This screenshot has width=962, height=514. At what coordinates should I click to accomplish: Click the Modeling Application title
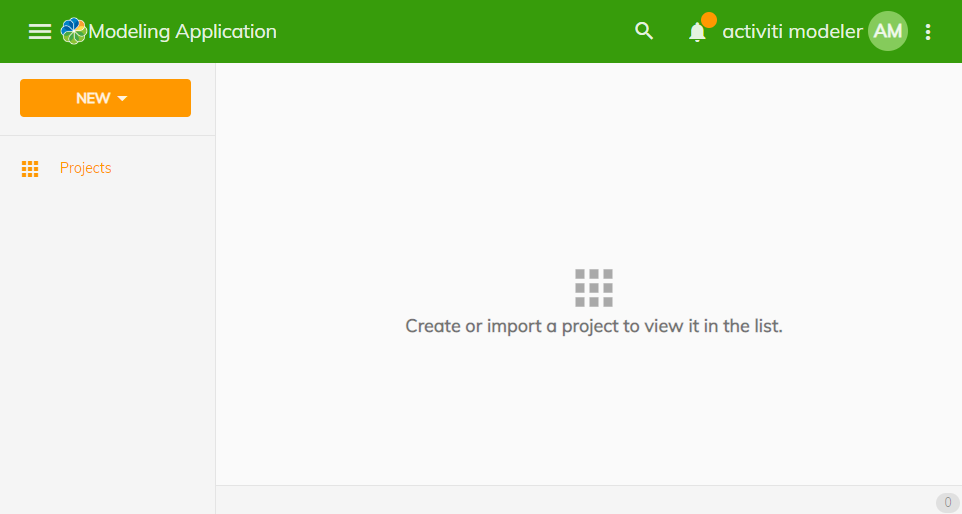(183, 31)
